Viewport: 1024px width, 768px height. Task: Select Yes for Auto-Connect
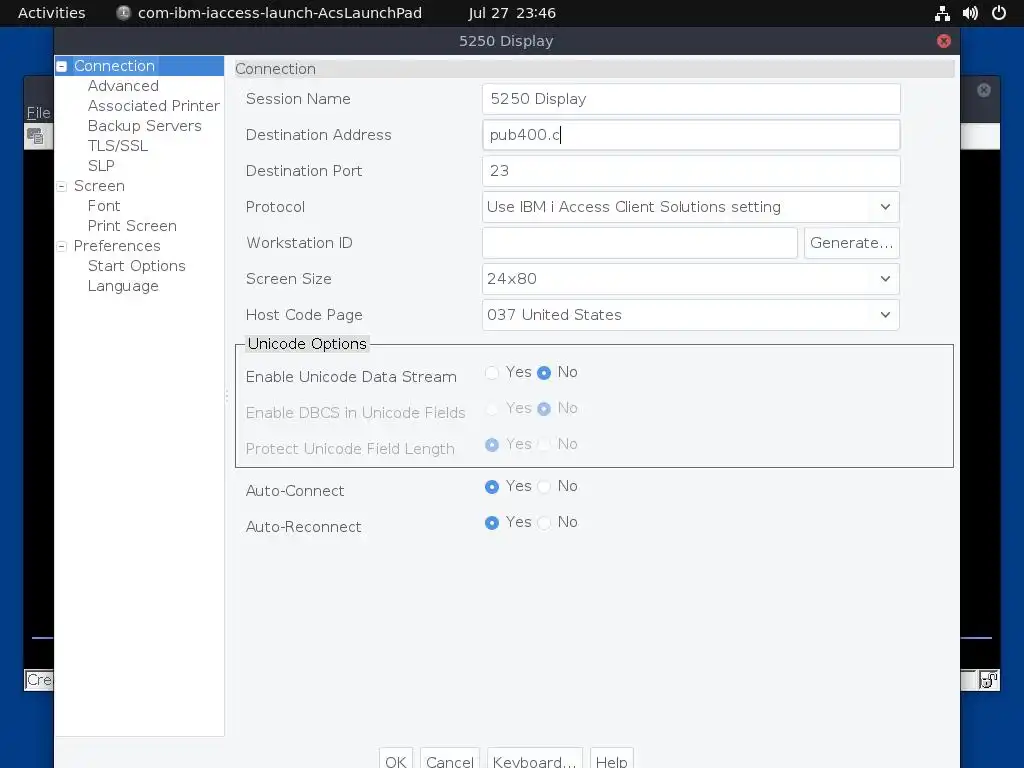click(x=492, y=487)
